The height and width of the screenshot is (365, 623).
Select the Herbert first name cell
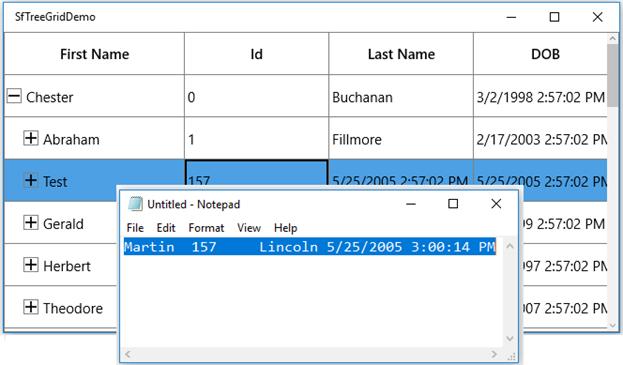pos(61,265)
